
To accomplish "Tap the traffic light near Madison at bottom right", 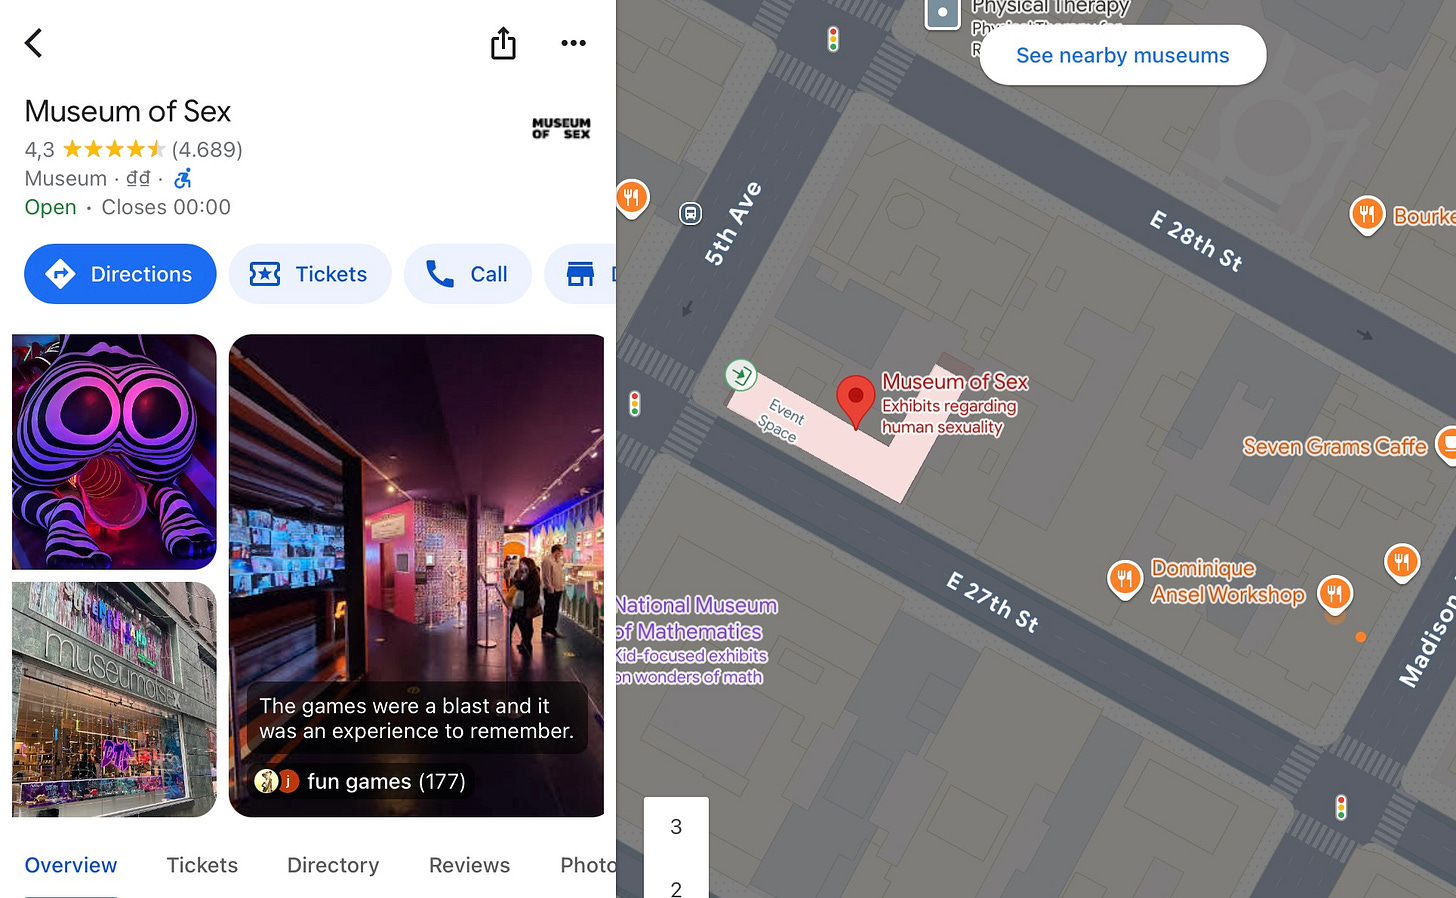I will coord(1341,807).
